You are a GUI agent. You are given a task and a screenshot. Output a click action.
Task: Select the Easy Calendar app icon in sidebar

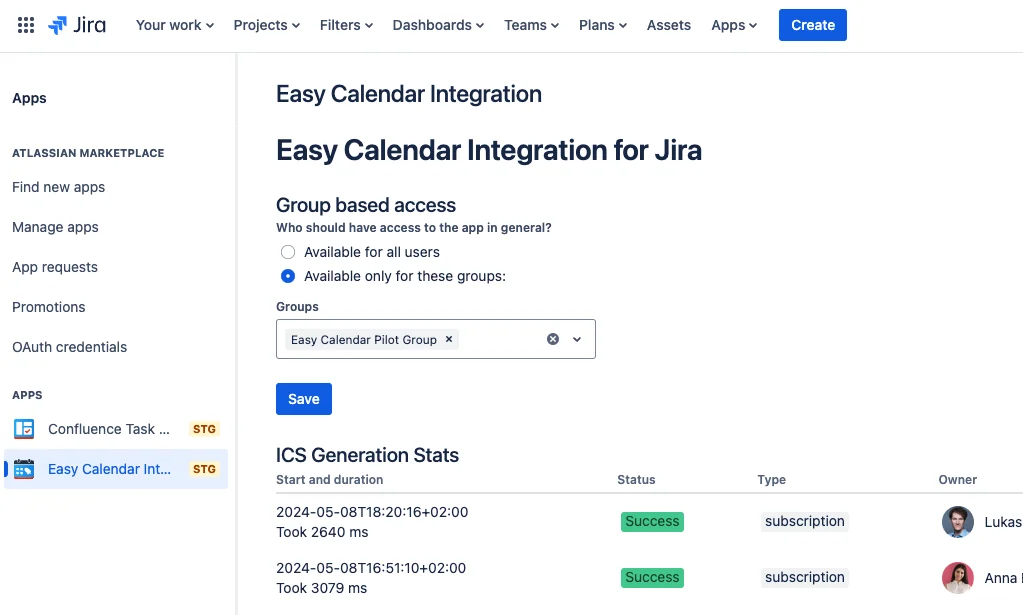click(24, 469)
